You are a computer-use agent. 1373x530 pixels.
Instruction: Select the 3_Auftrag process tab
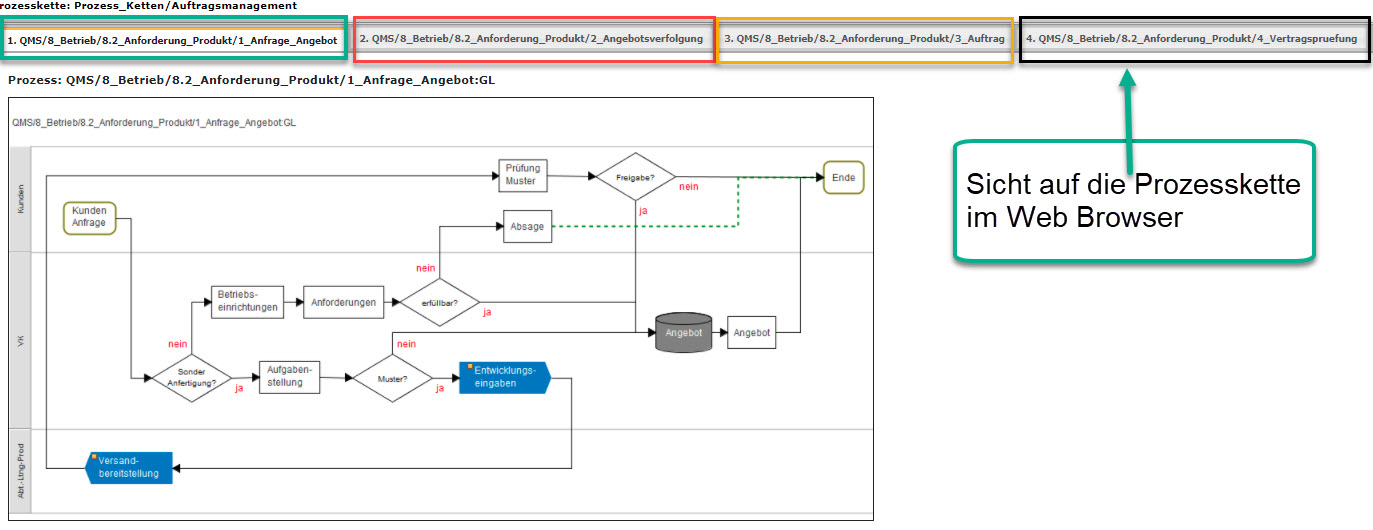coord(864,39)
